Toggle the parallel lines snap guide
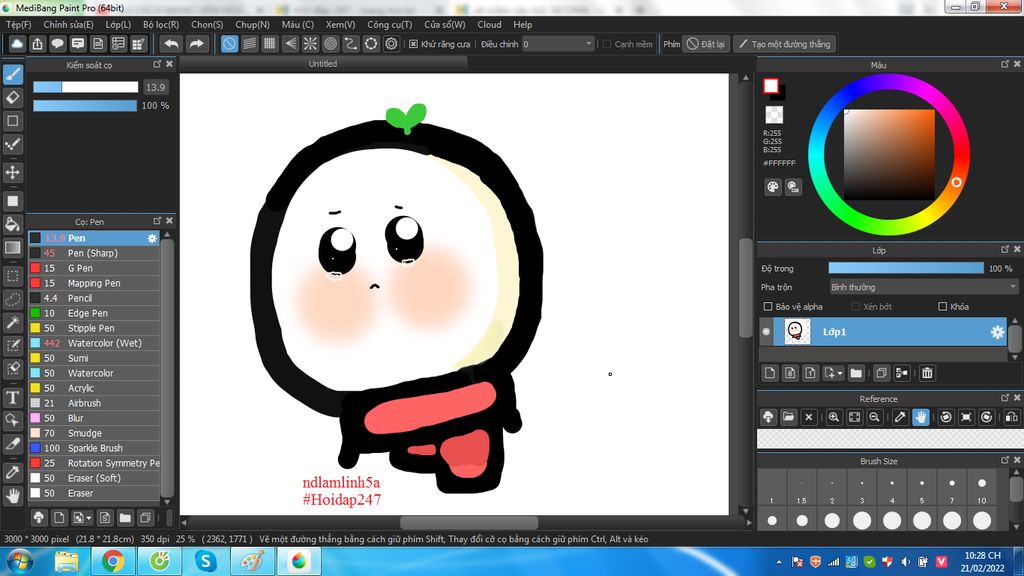The height and width of the screenshot is (576, 1024). pyautogui.click(x=249, y=44)
